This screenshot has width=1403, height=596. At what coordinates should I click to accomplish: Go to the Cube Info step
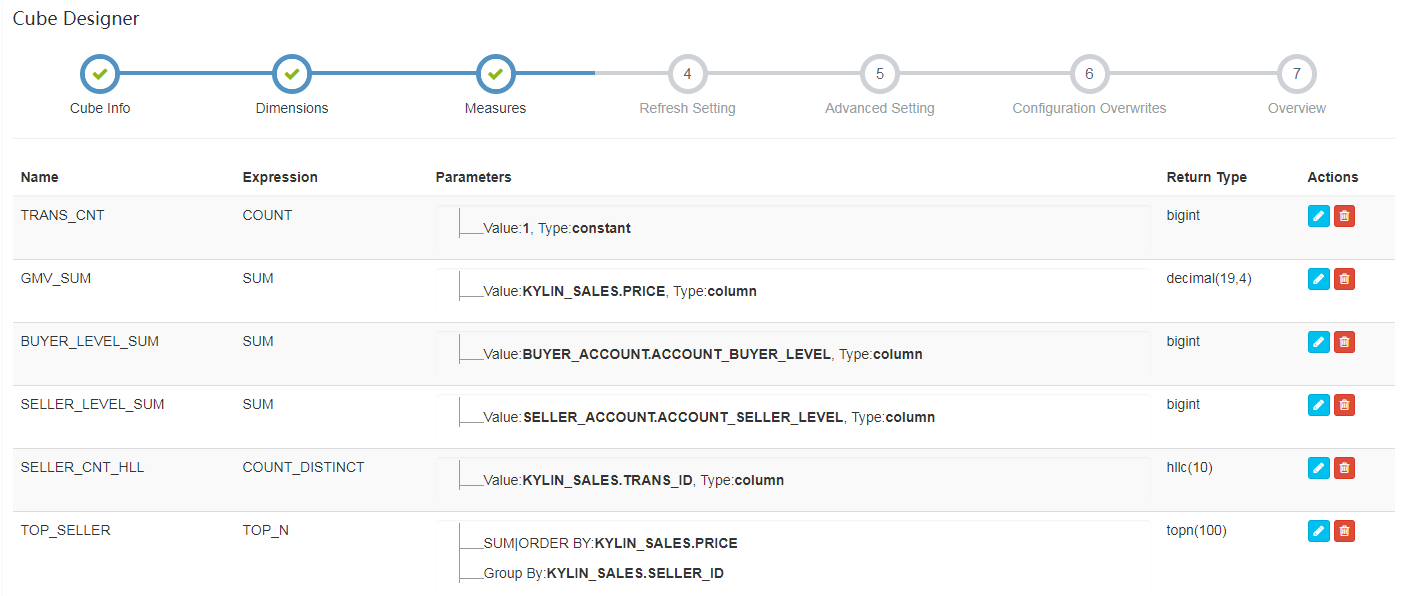pos(99,73)
